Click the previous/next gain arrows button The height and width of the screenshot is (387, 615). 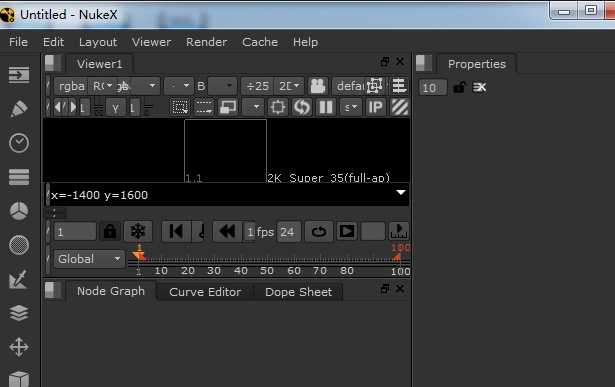65,107
